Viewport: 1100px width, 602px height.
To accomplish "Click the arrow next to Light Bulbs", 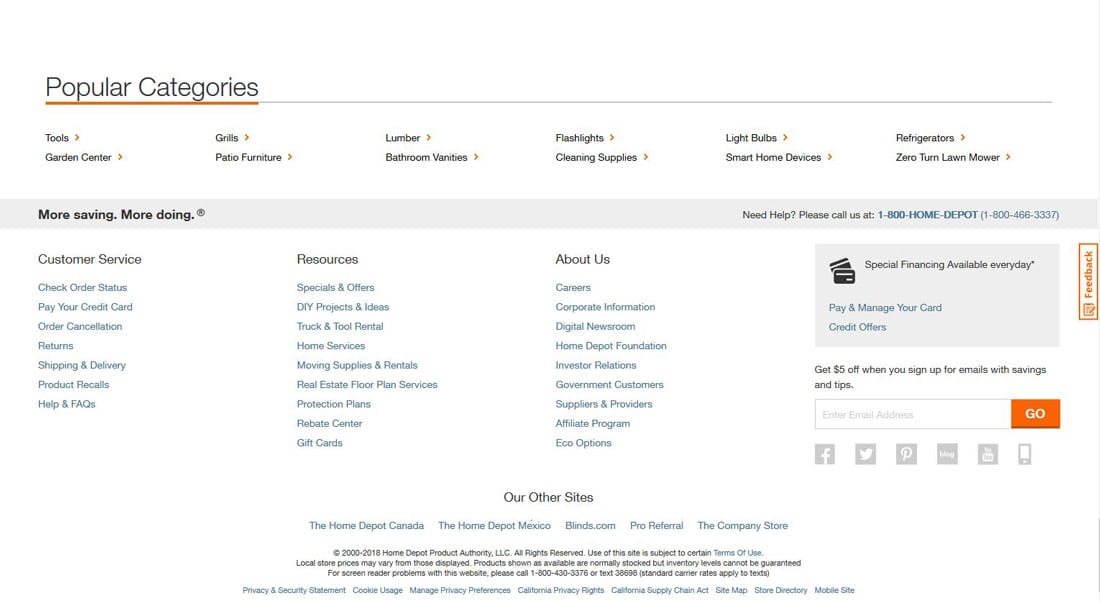I will pyautogui.click(x=785, y=138).
